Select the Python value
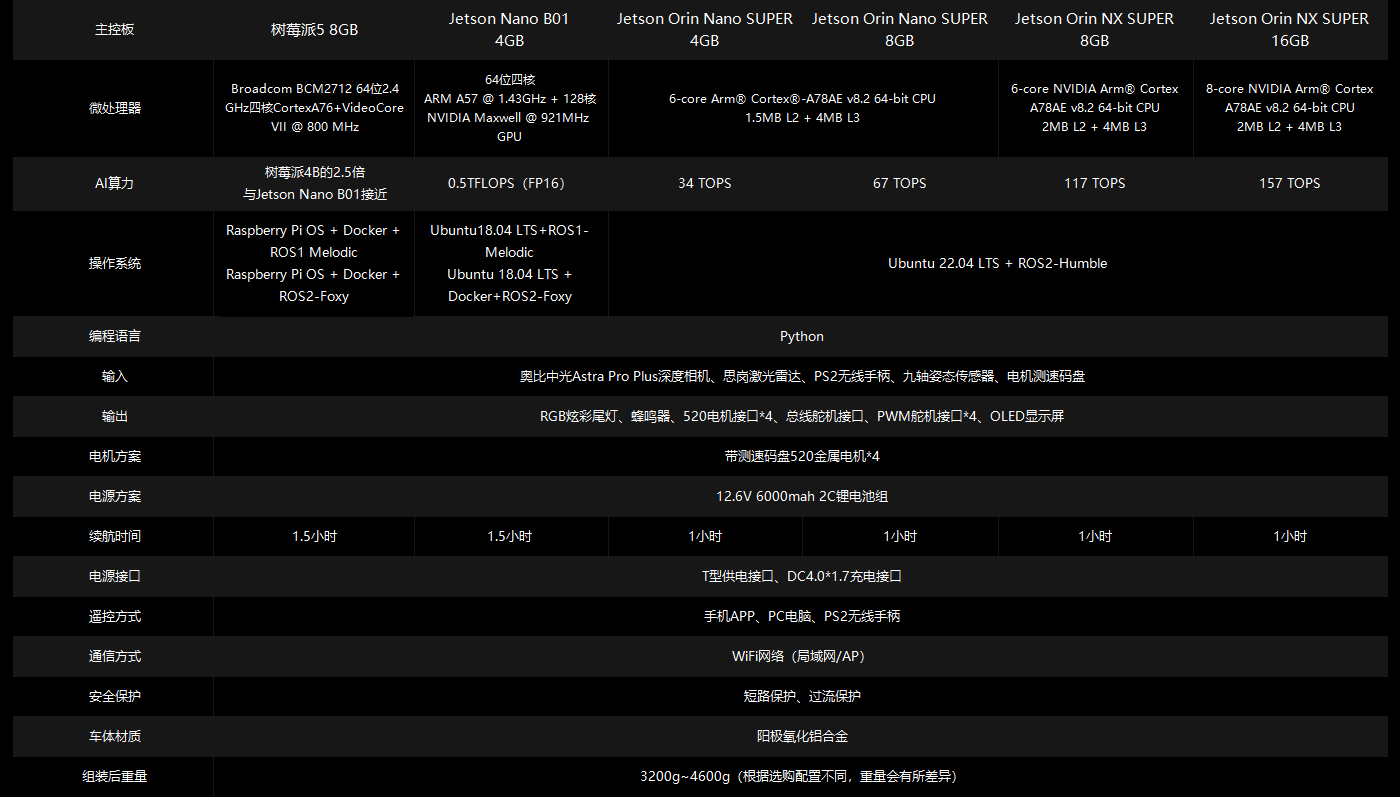1400x797 pixels. (x=802, y=336)
